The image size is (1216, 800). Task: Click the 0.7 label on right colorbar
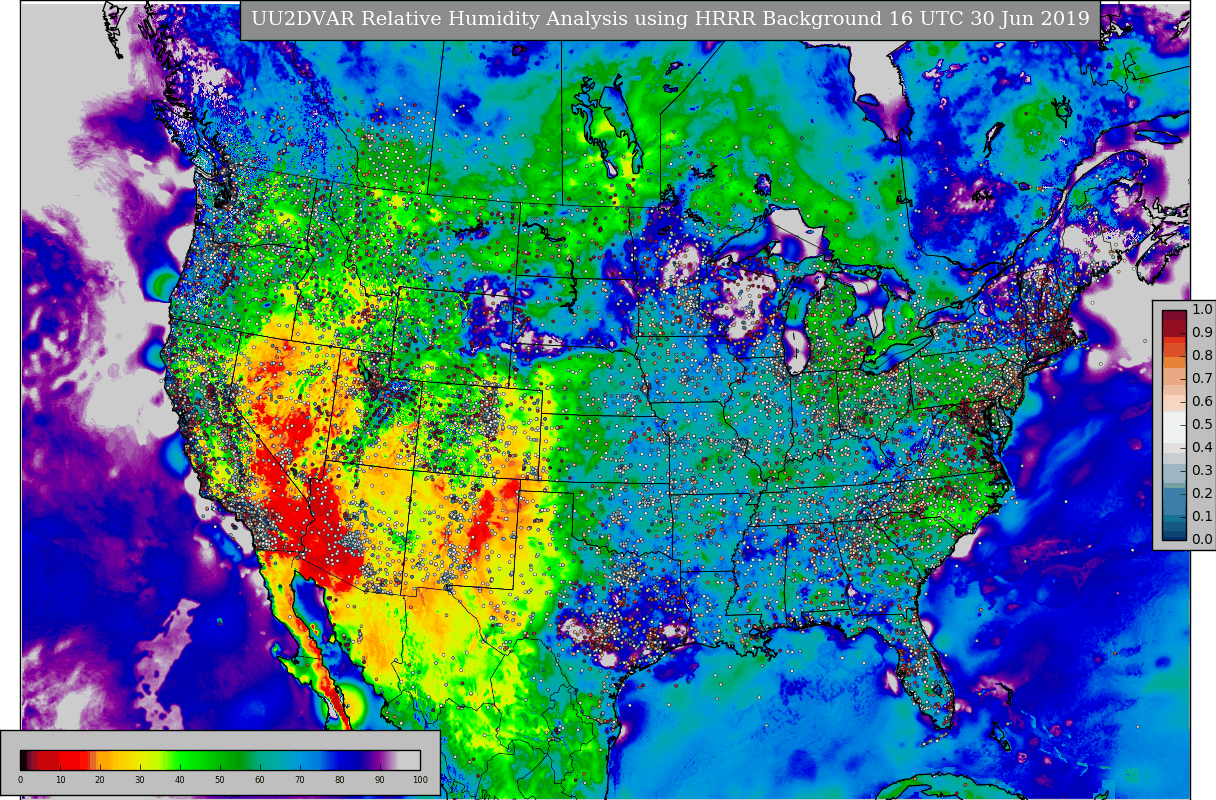1202,379
